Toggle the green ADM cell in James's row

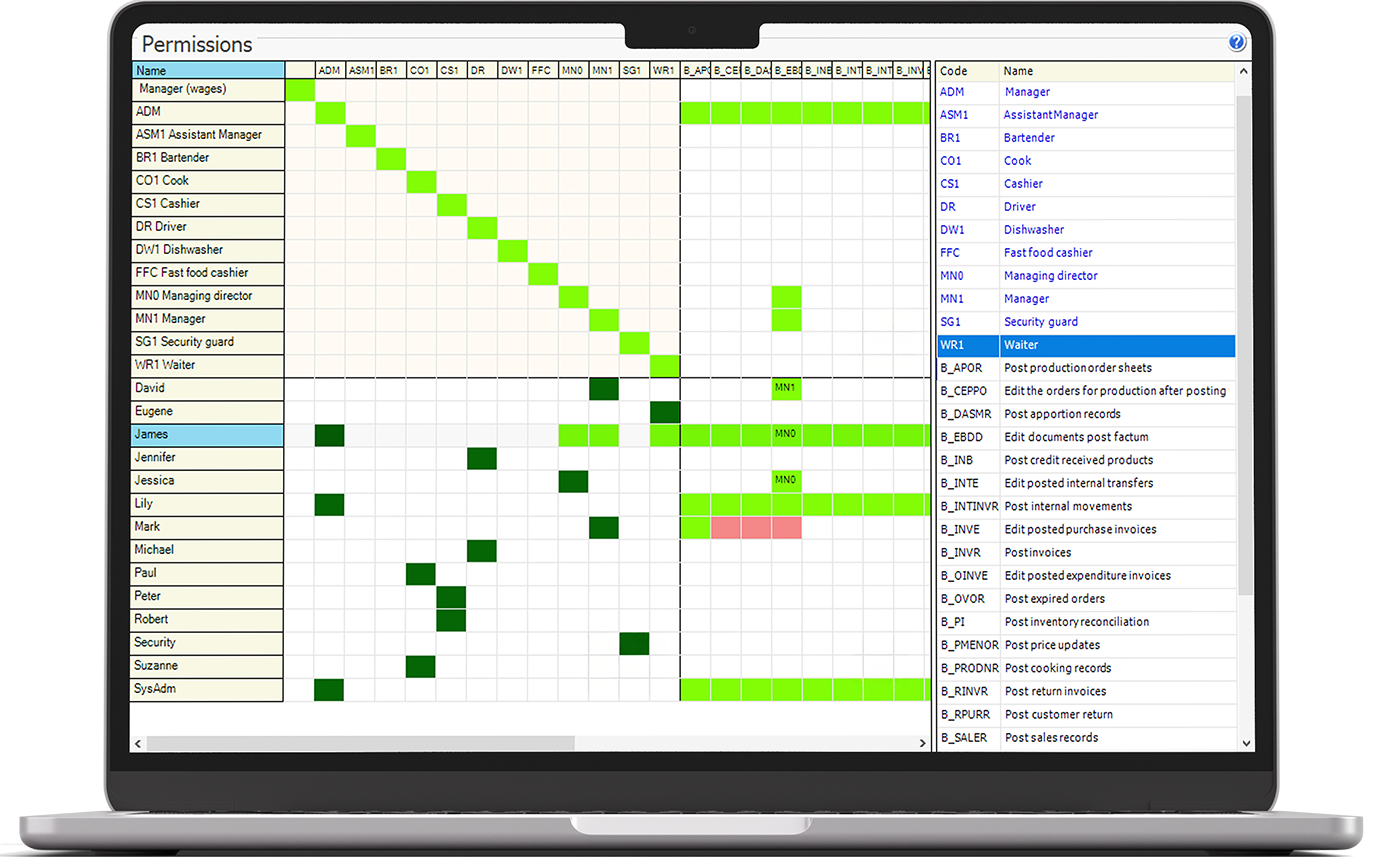tap(330, 434)
